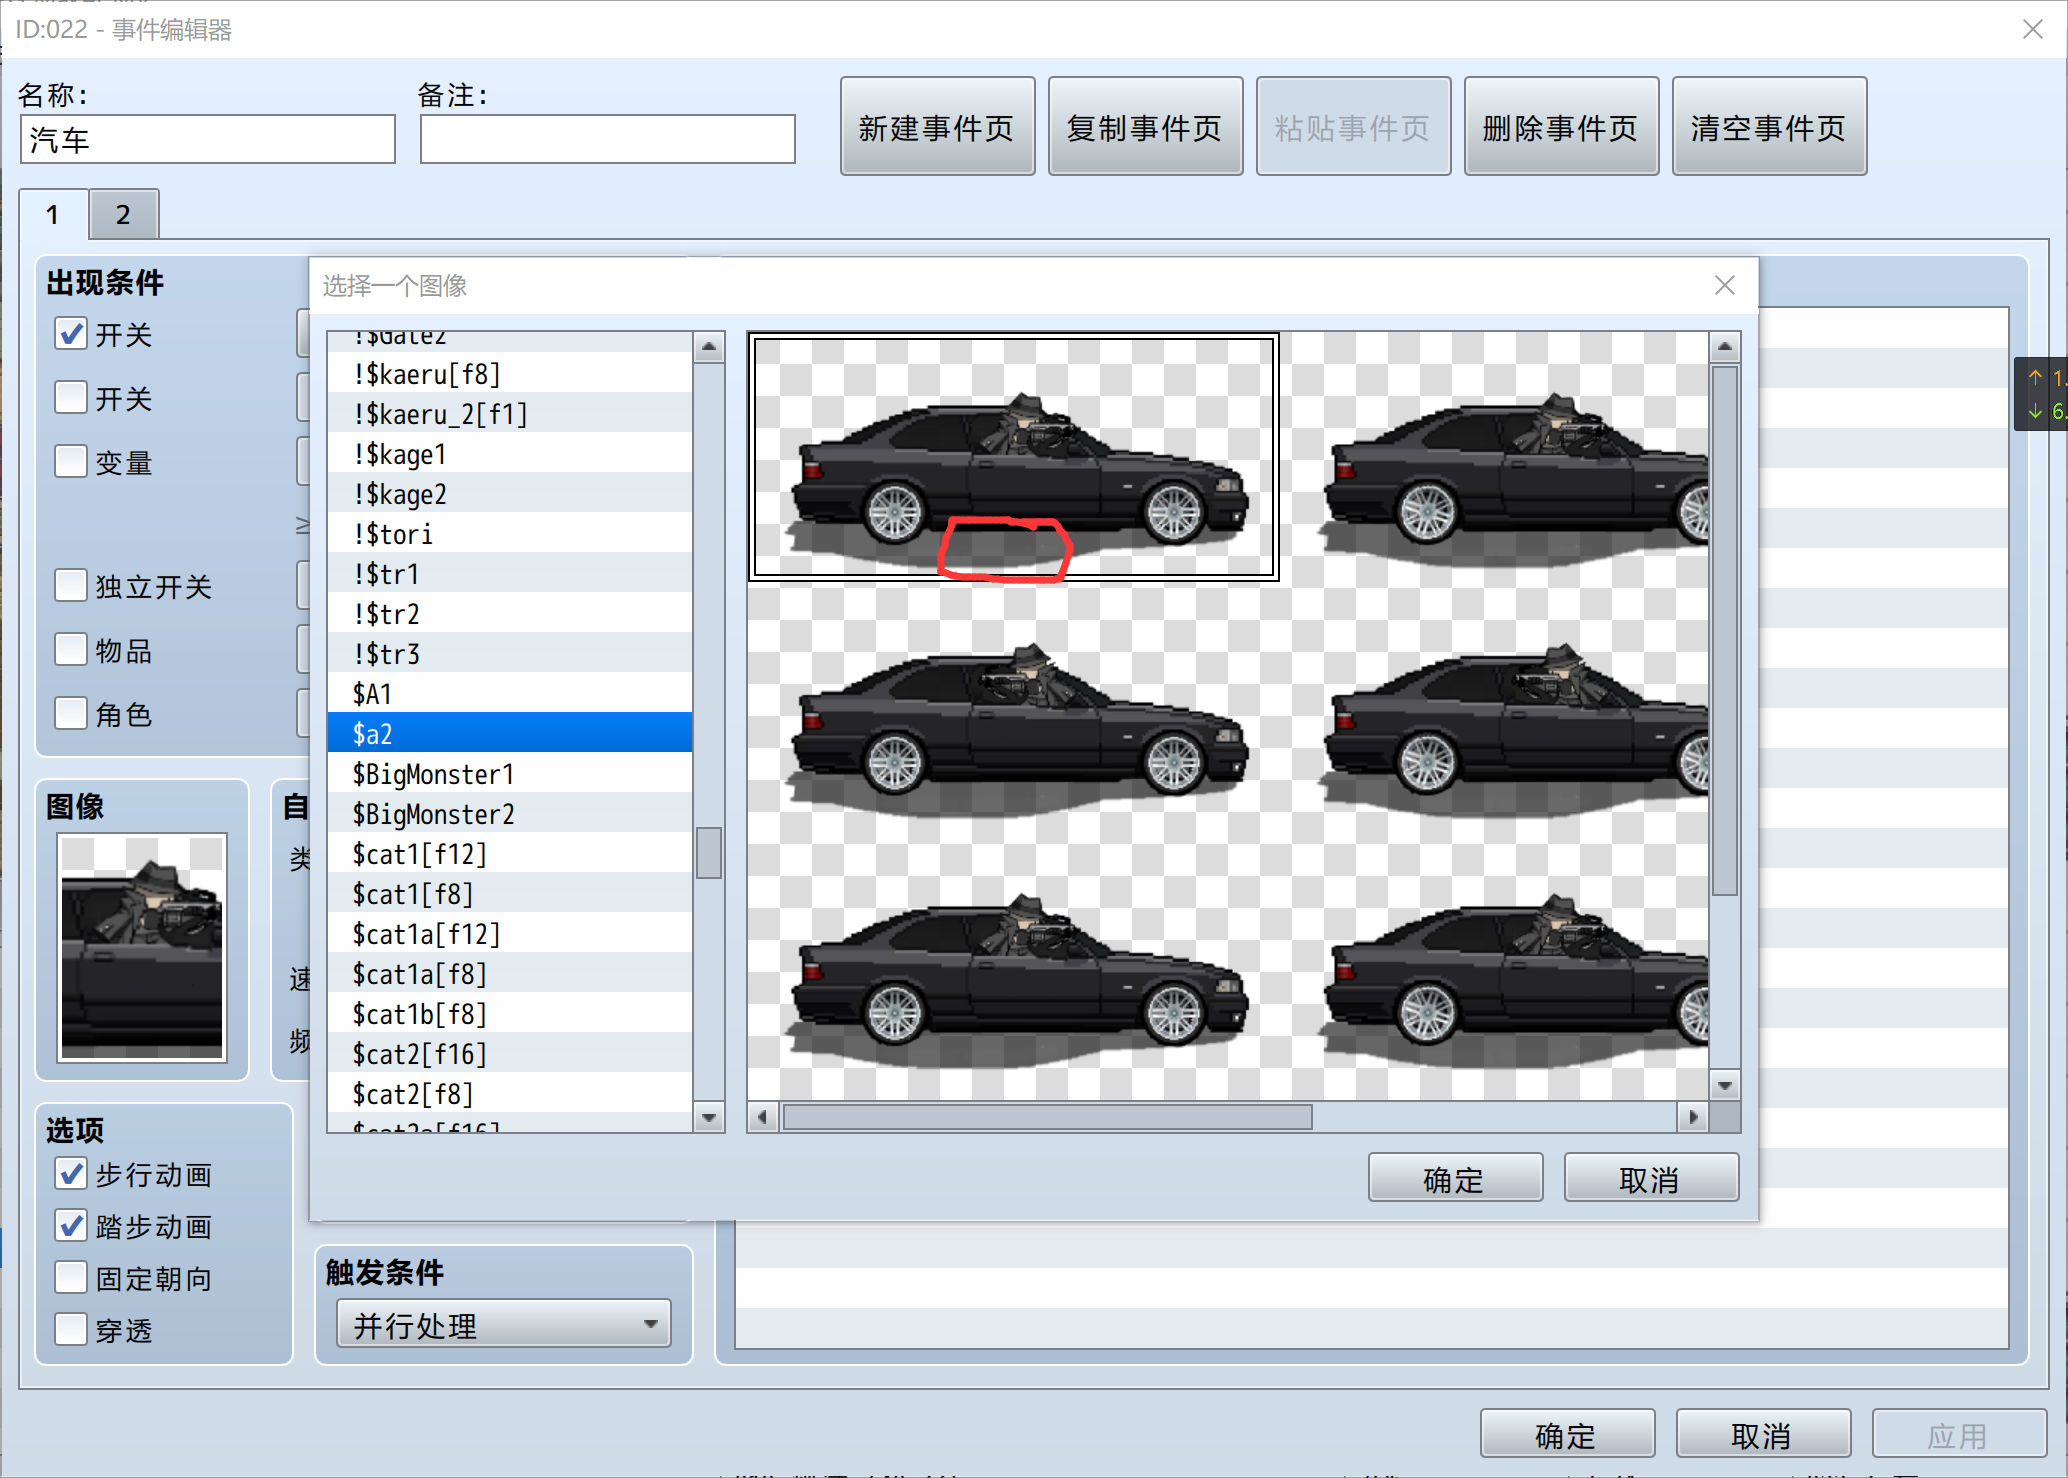Click the 新建事件页 button

click(x=937, y=127)
